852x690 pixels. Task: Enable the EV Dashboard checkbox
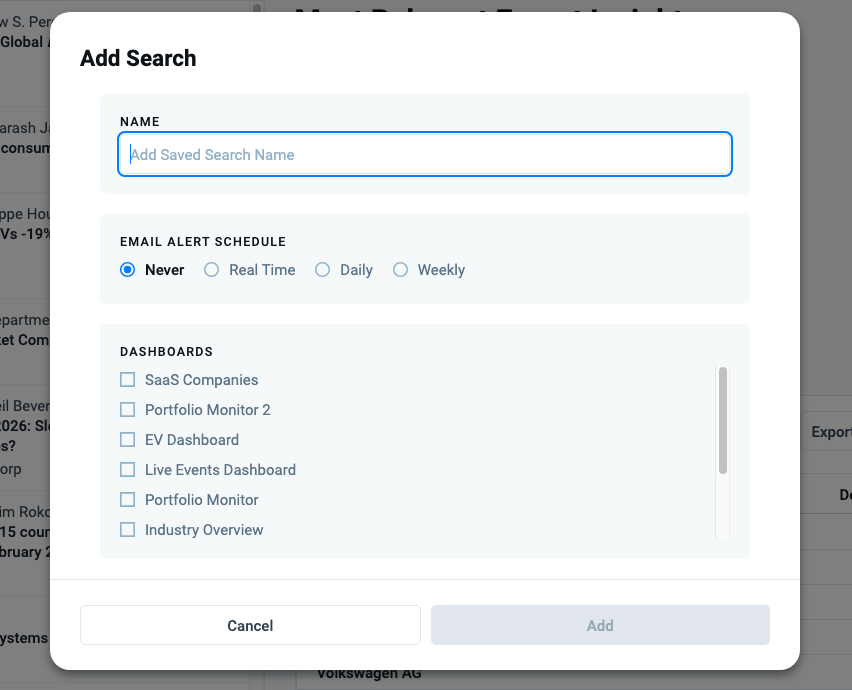(x=127, y=440)
